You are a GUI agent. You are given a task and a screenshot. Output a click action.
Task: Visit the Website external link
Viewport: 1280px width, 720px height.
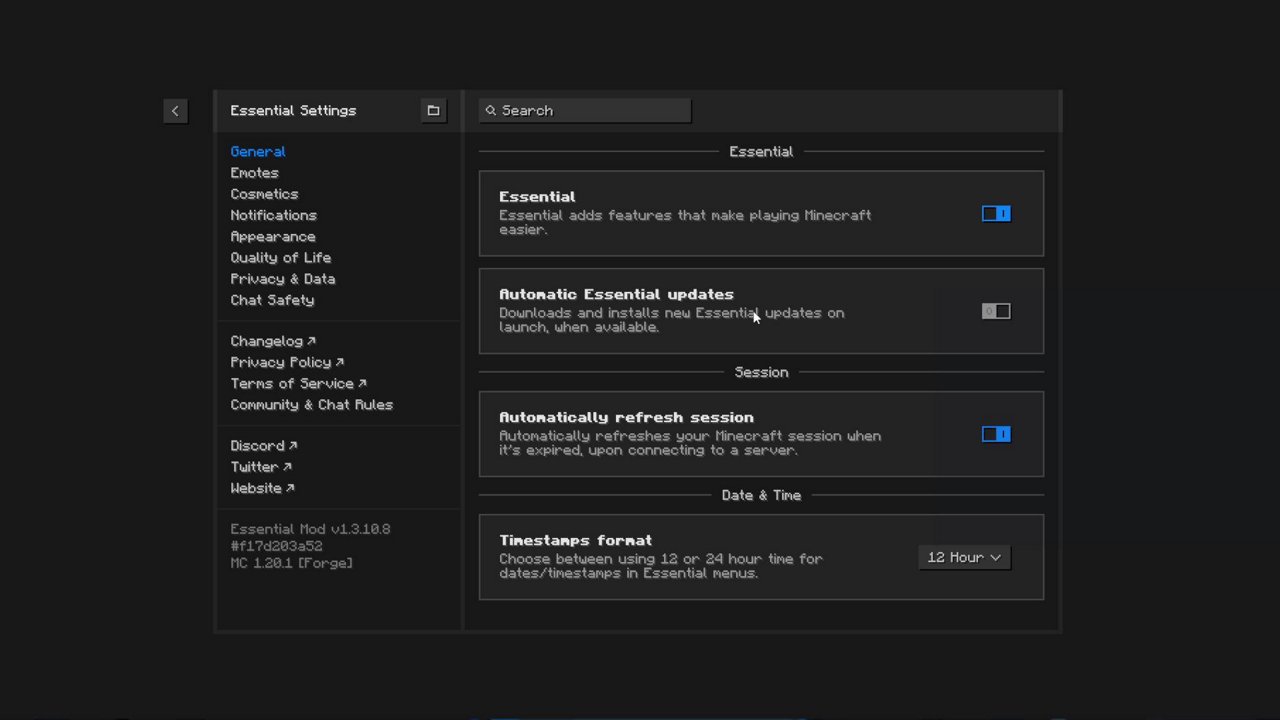(x=262, y=488)
